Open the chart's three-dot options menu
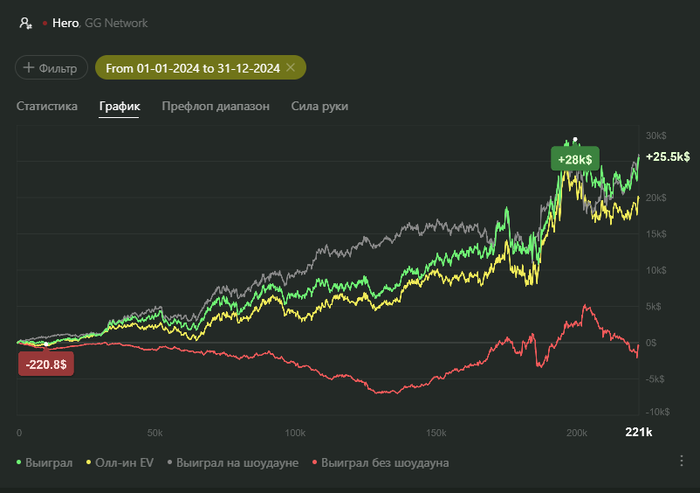The image size is (700, 493). [682, 461]
